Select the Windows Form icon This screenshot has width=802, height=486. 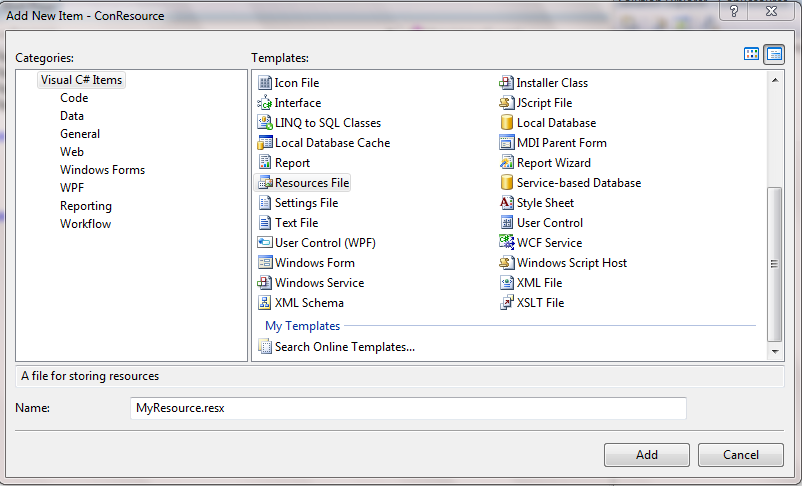click(264, 262)
